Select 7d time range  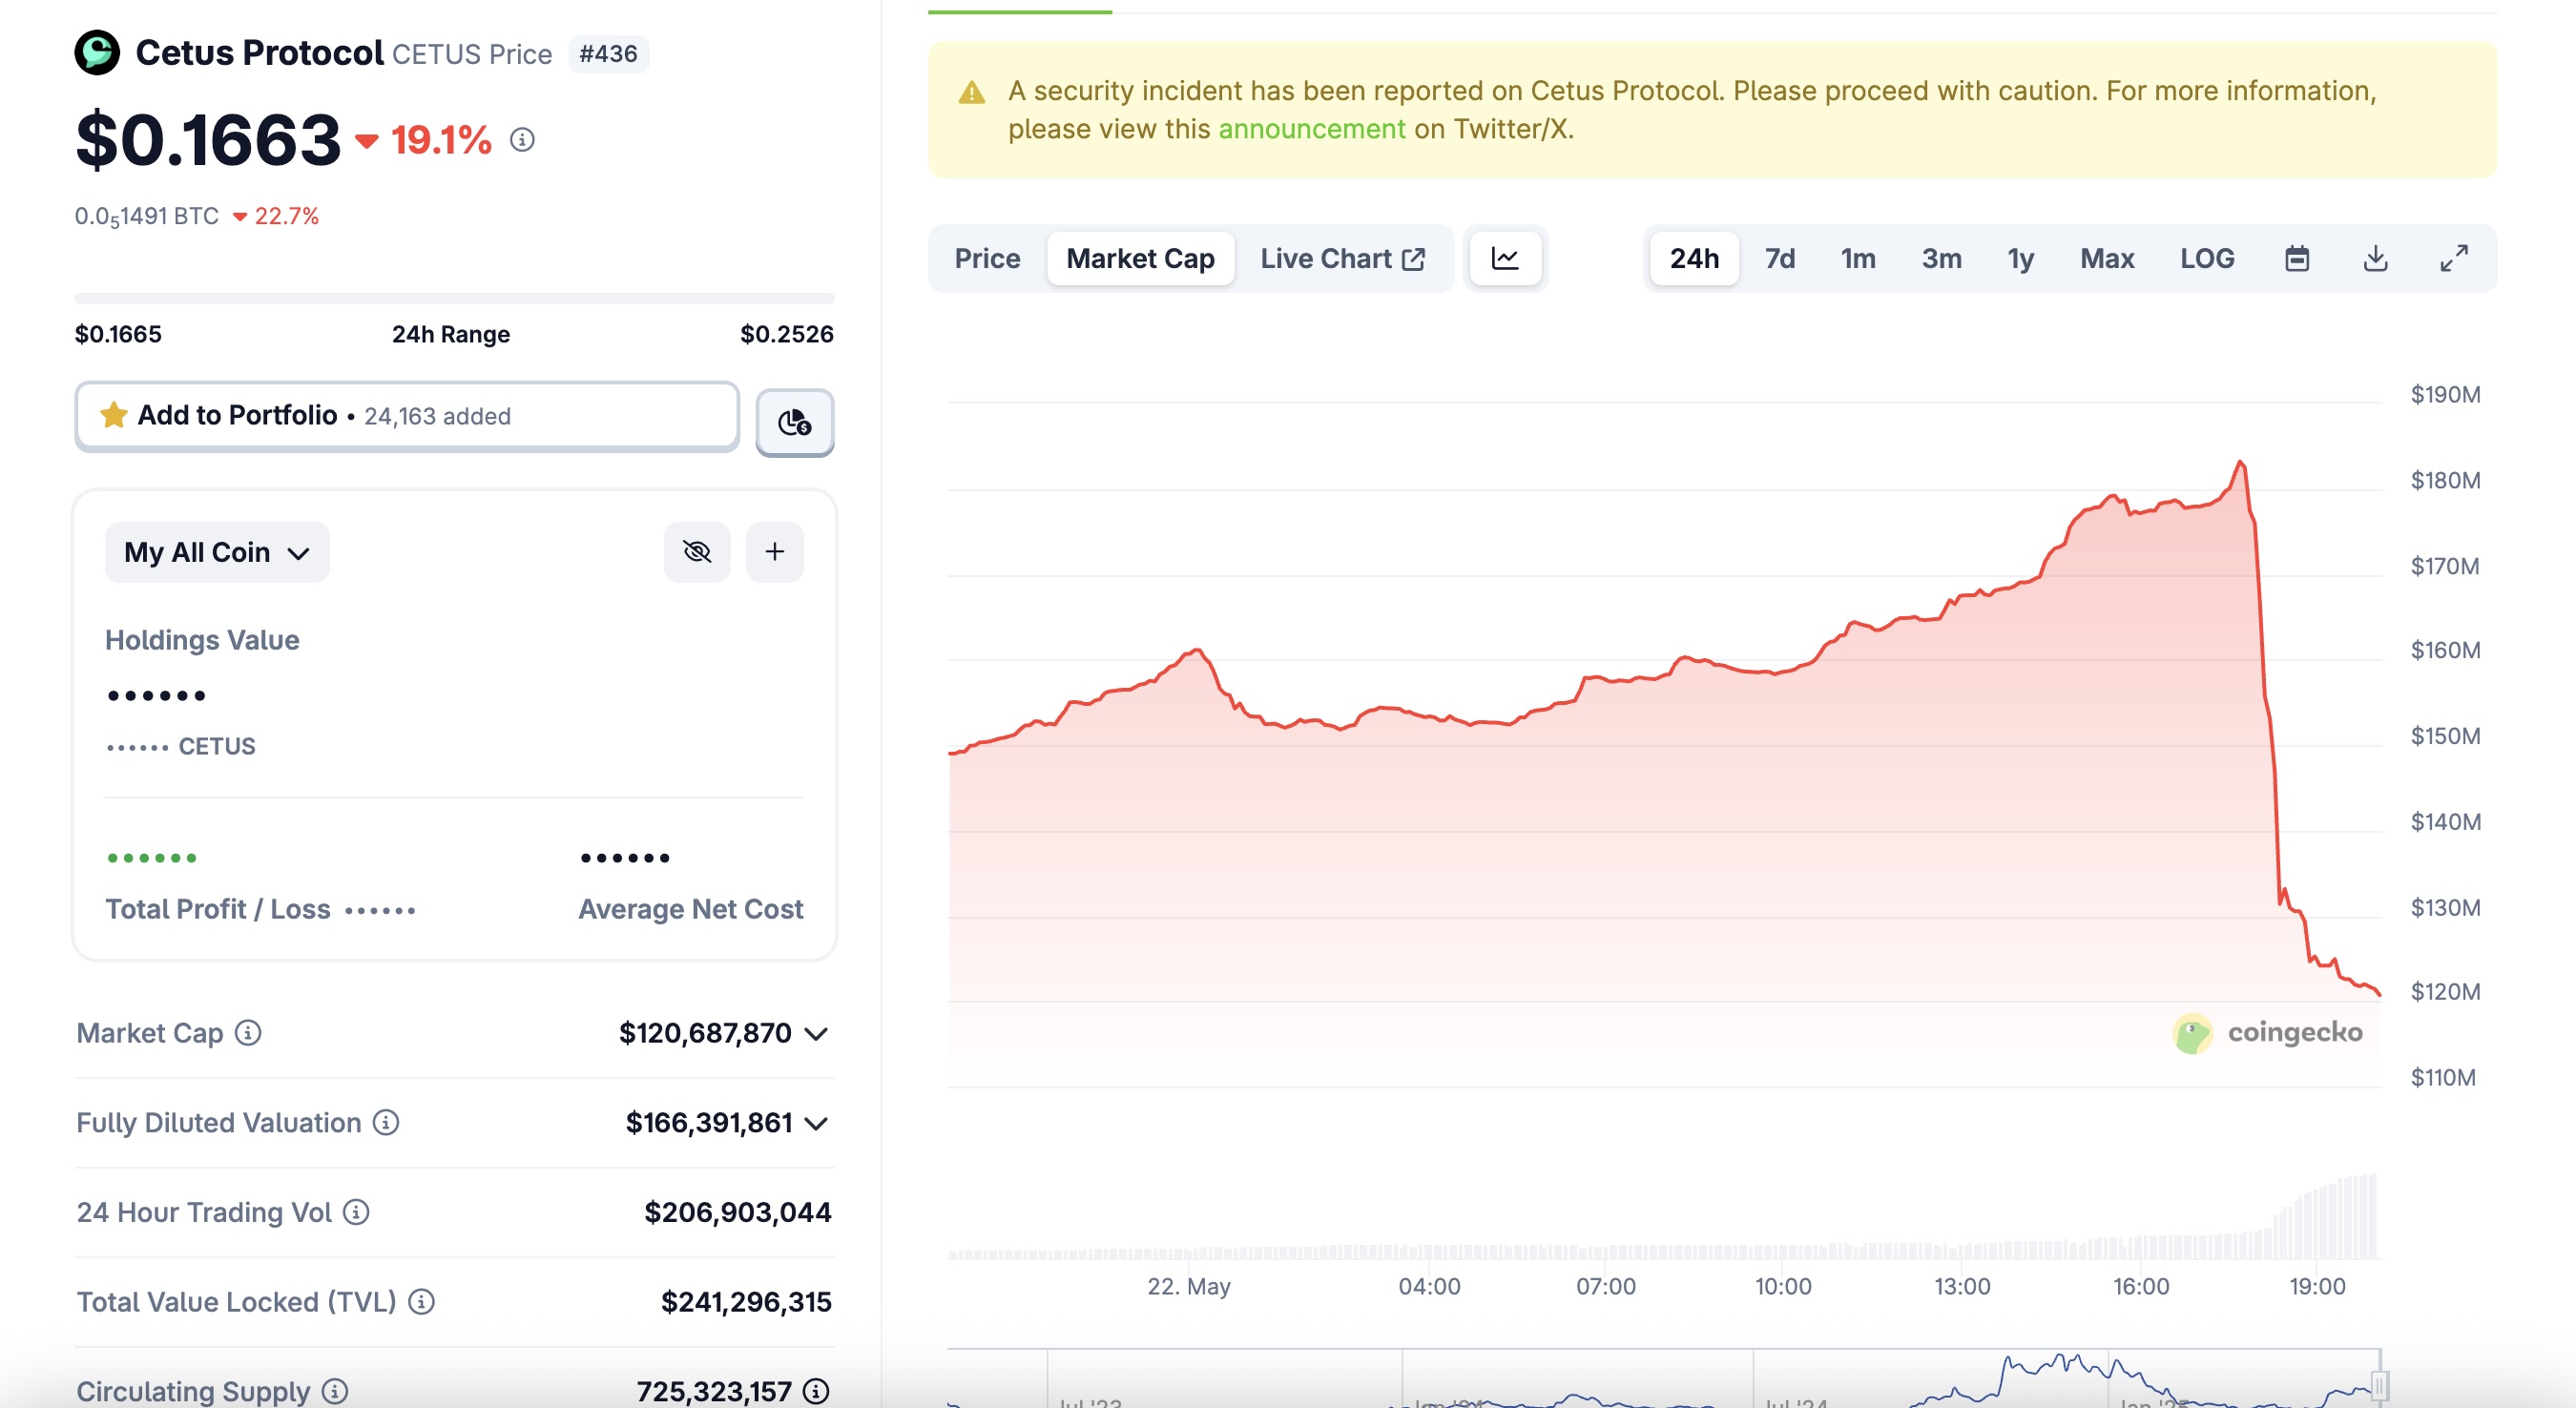point(1779,258)
